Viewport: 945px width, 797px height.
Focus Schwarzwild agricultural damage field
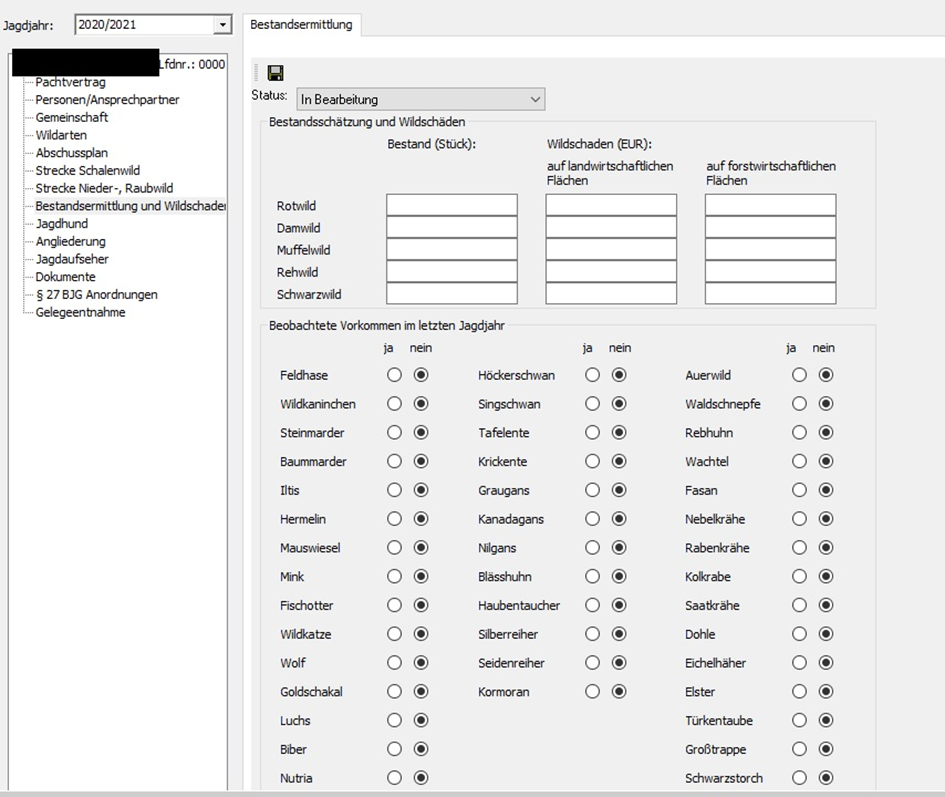(x=610, y=294)
